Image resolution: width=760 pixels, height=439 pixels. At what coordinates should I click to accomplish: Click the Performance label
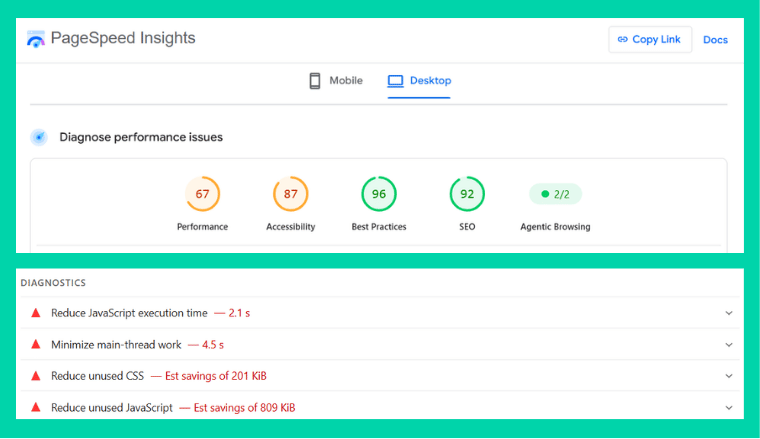tap(203, 227)
